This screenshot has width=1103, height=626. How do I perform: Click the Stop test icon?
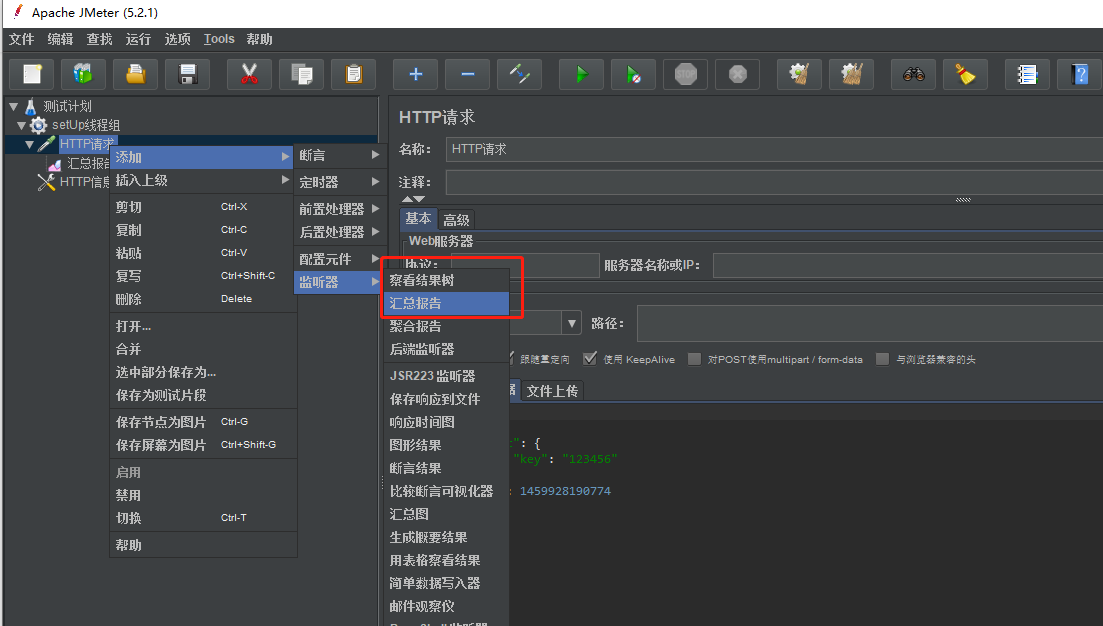point(686,74)
